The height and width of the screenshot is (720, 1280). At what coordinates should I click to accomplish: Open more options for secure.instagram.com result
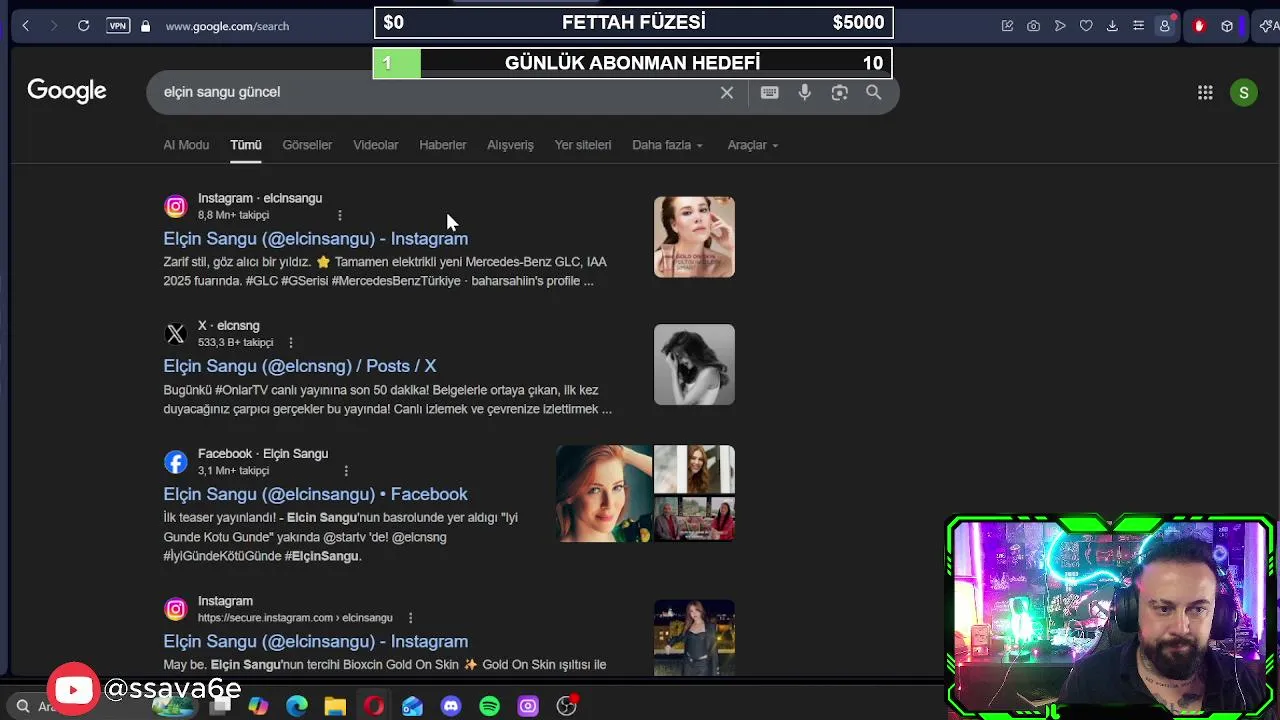[410, 618]
